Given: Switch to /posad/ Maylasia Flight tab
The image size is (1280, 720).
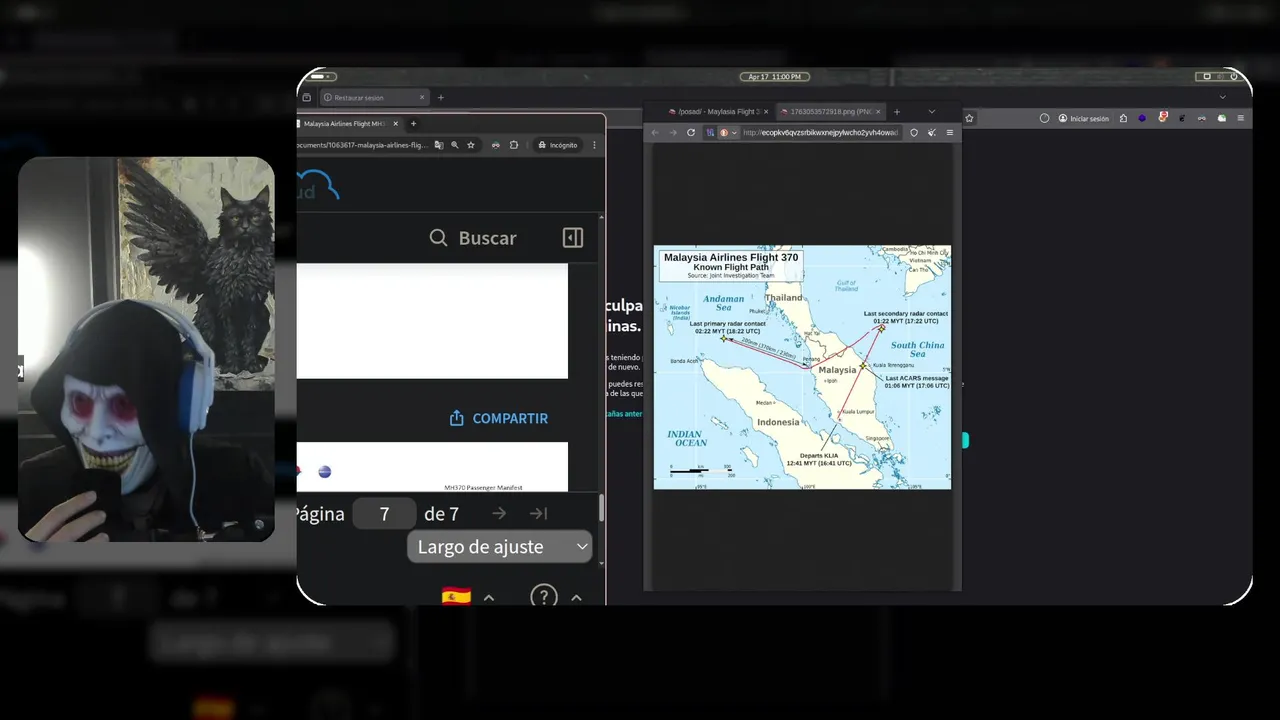Looking at the screenshot, I should point(714,112).
